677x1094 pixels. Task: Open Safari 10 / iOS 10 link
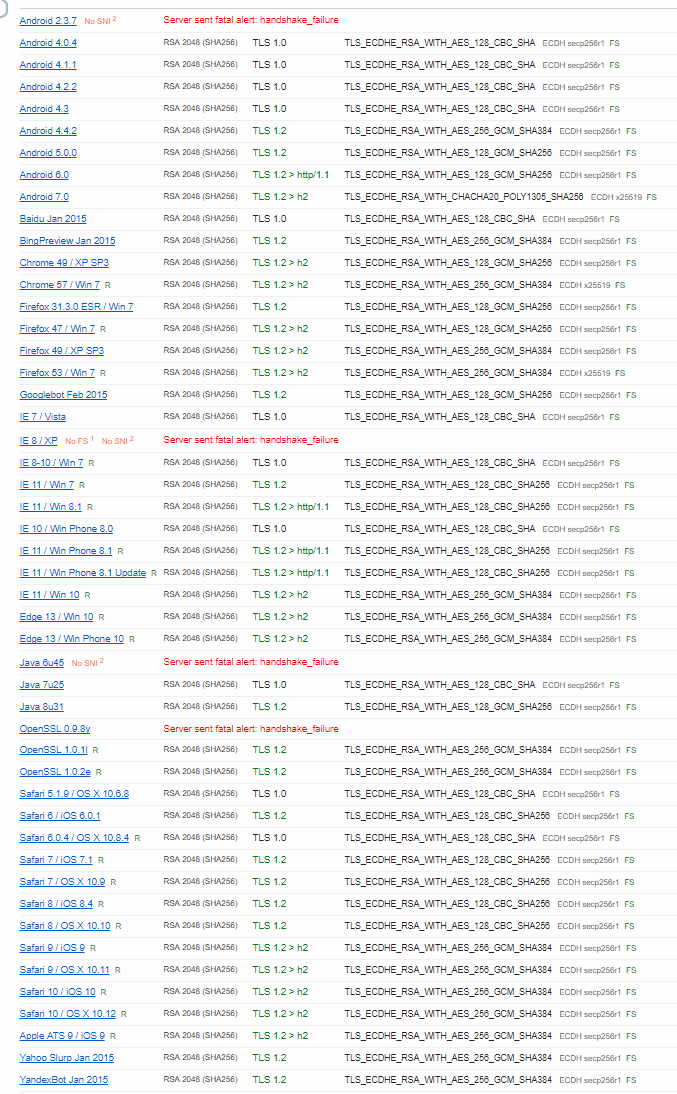point(57,991)
